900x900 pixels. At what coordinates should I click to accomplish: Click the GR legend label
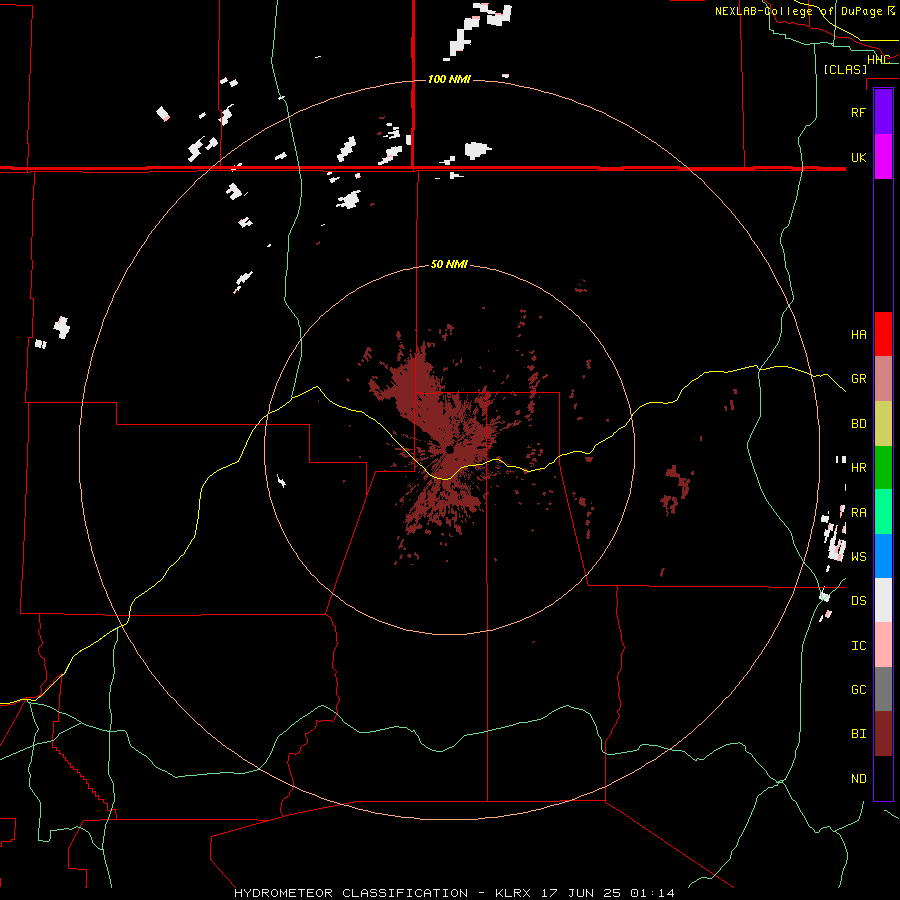(858, 379)
